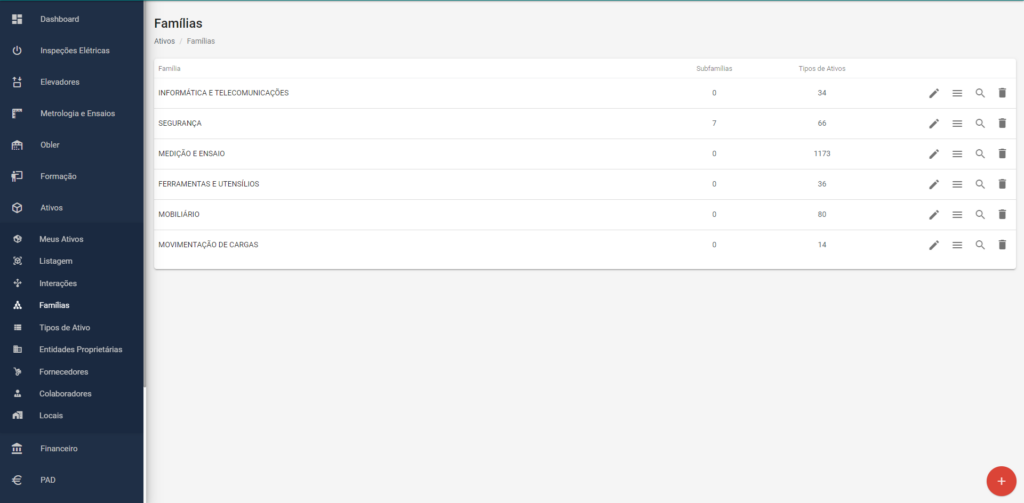Screen dimensions: 1024x503
Task: Click magnifier icon on MOBILIÁRIO row
Action: tap(980, 214)
